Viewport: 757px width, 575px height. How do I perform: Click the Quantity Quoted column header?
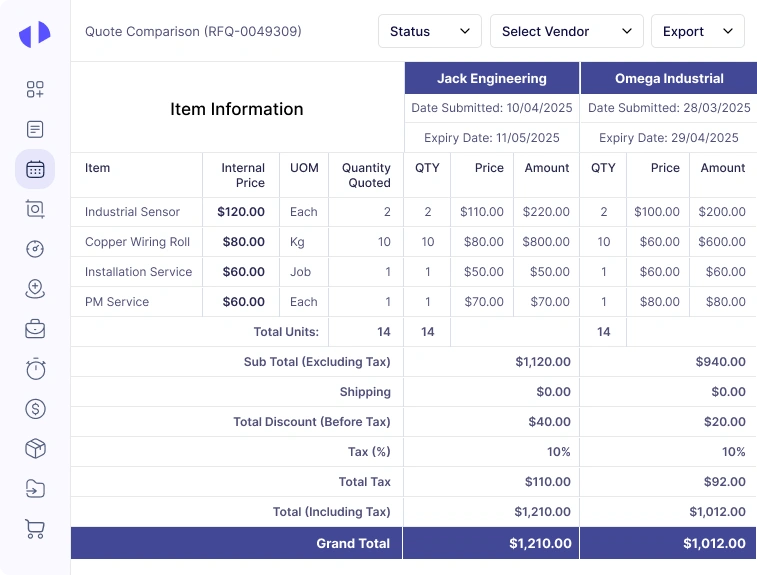pos(366,175)
